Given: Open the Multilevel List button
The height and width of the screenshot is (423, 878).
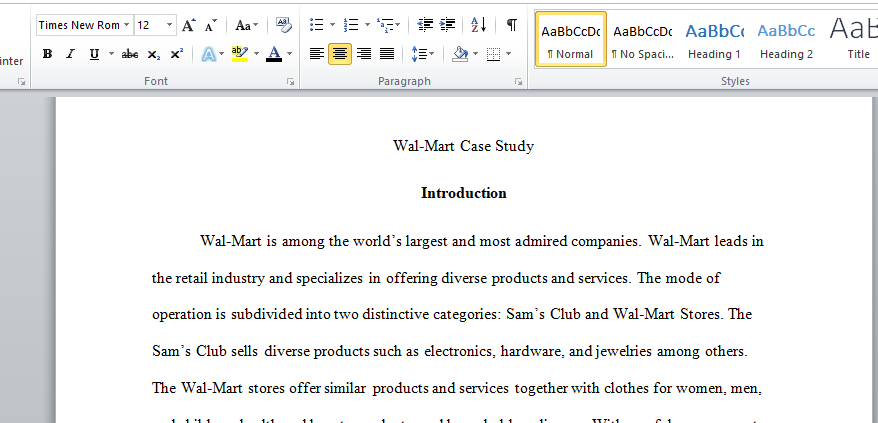Looking at the screenshot, I should pyautogui.click(x=388, y=25).
